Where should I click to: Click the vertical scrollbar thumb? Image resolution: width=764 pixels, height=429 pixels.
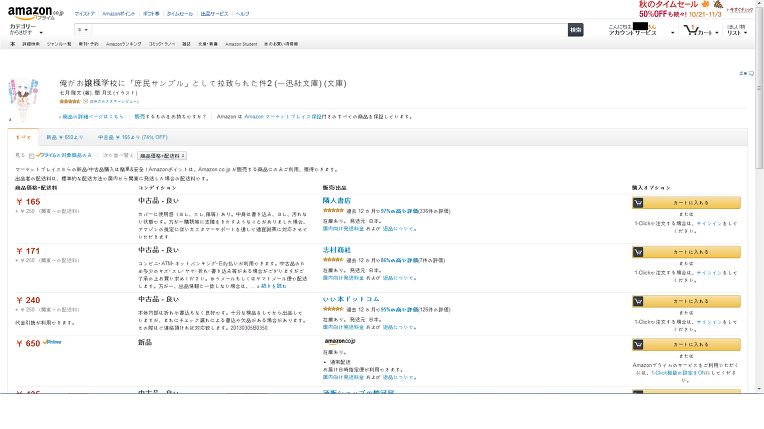coord(760,88)
